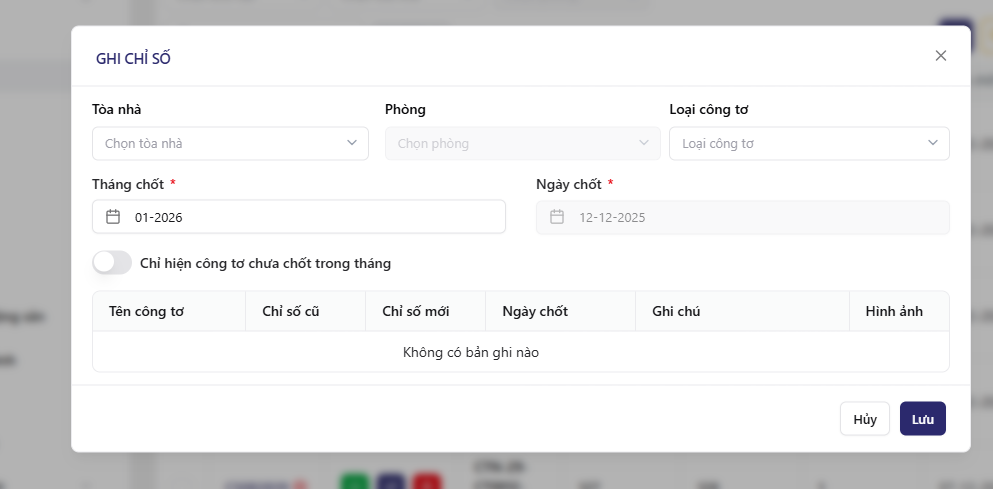The image size is (993, 489).
Task: Click the chevron arrow in the Loại công tơ selector
Action: click(933, 143)
